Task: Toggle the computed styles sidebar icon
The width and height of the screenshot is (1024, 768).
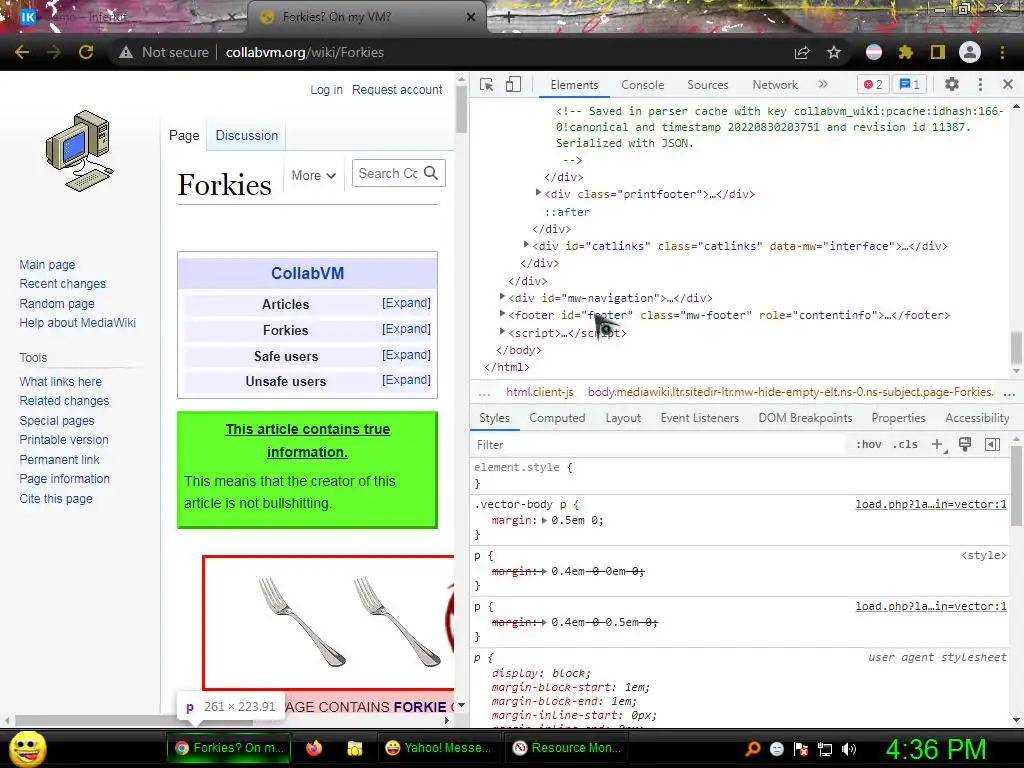Action: [992, 445]
